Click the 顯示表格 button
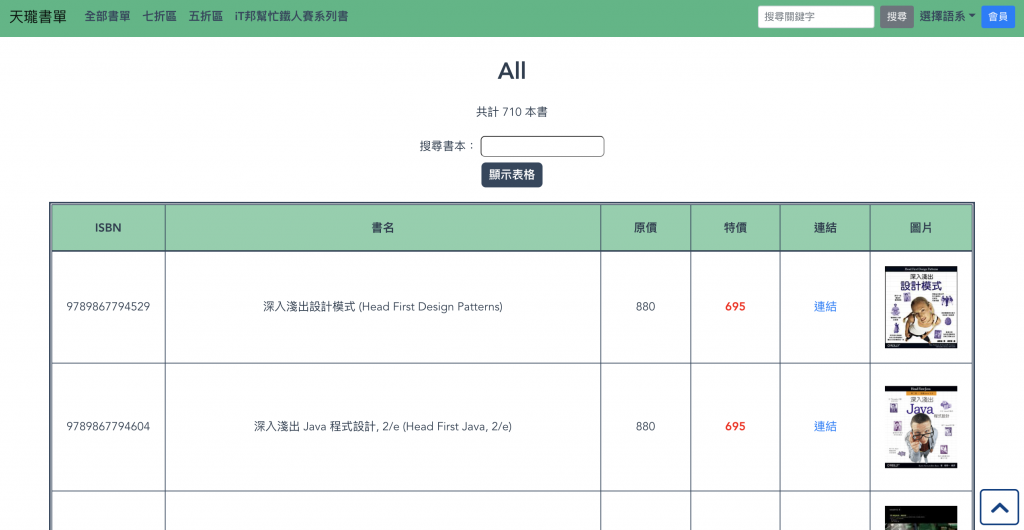The width and height of the screenshot is (1024, 530). point(512,175)
